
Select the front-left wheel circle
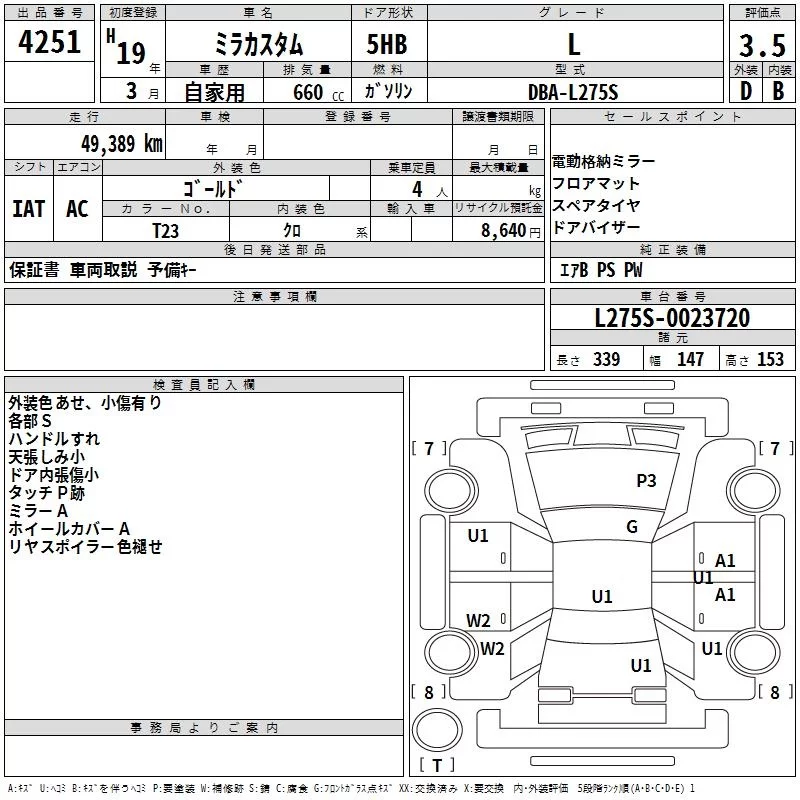(x=451, y=491)
